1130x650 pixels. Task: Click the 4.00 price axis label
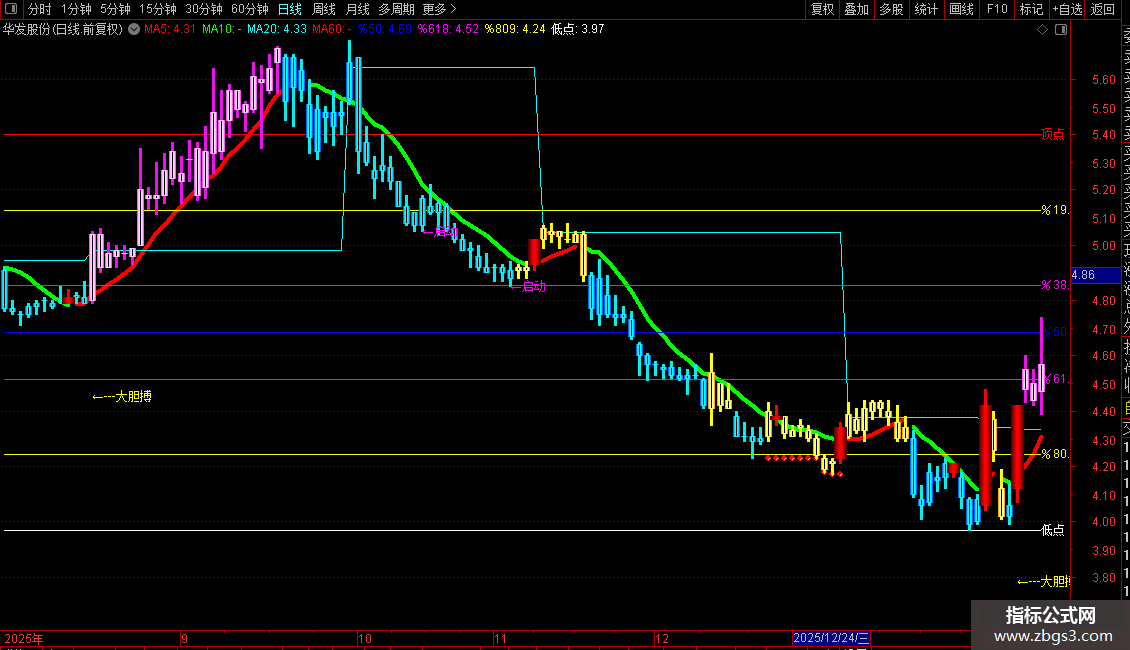point(1103,522)
